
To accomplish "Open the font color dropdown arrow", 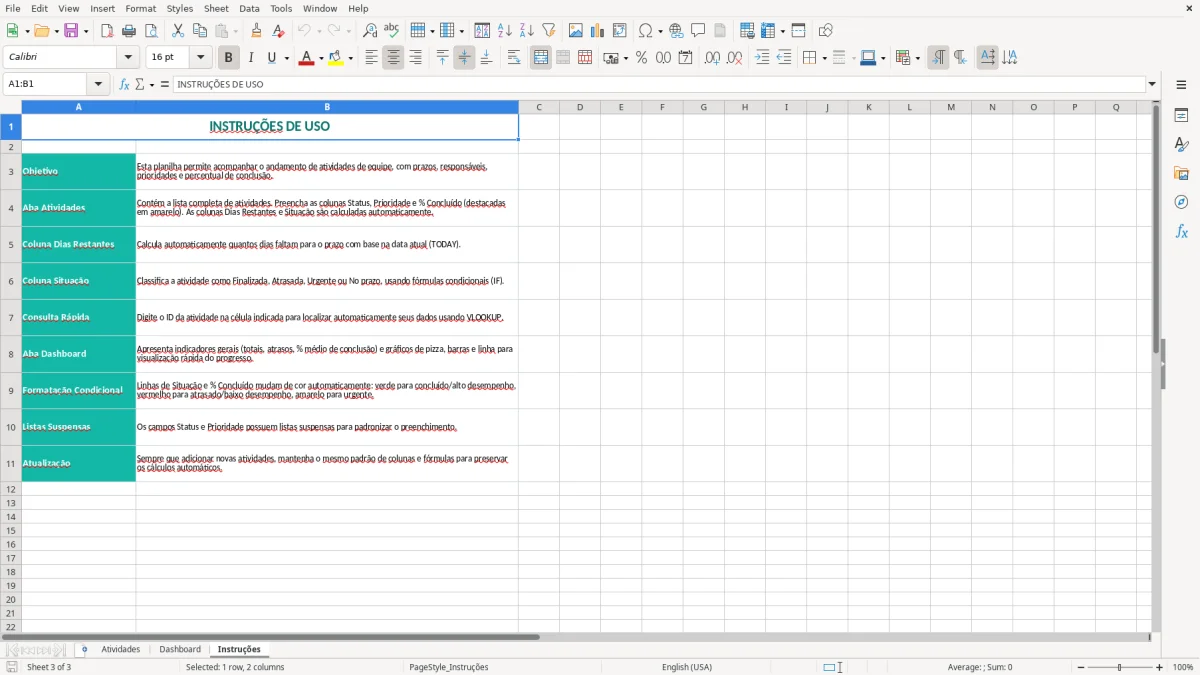I will [321, 58].
